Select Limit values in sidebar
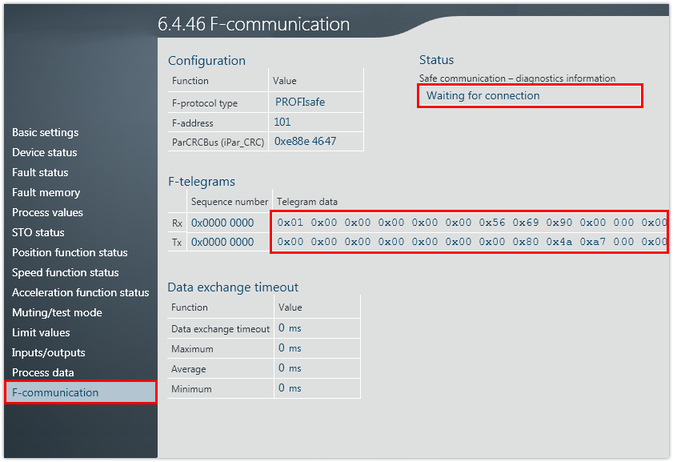 41,332
